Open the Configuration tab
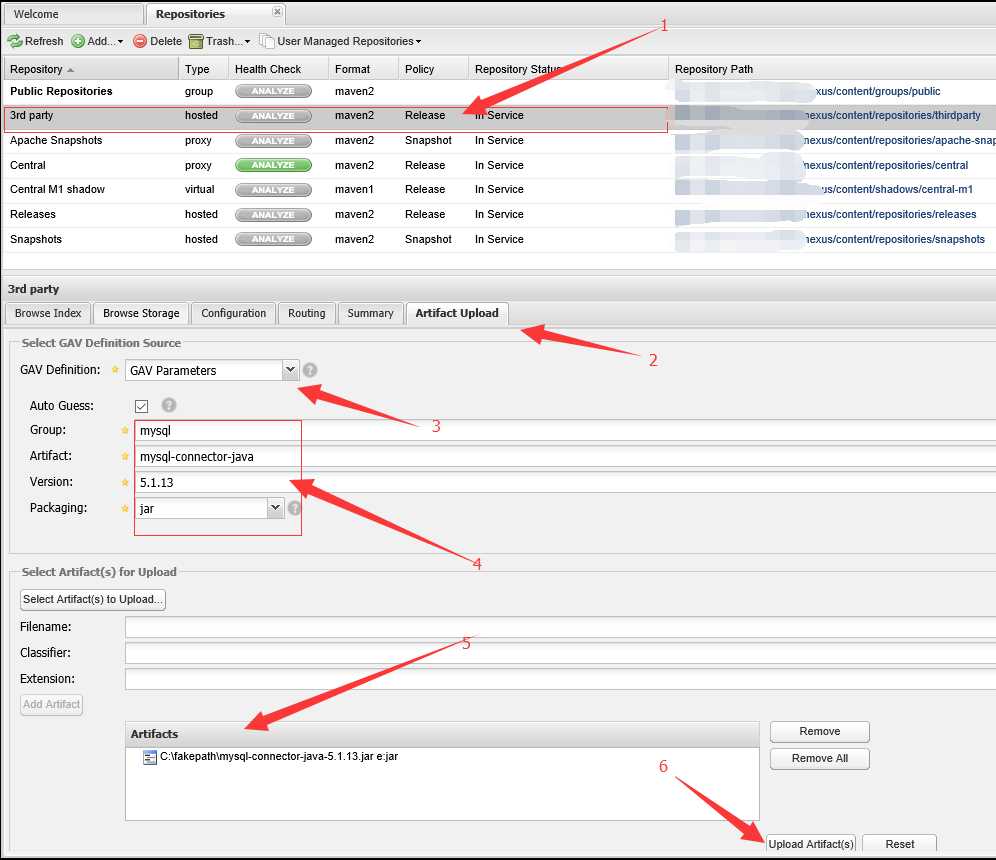 pos(233,313)
